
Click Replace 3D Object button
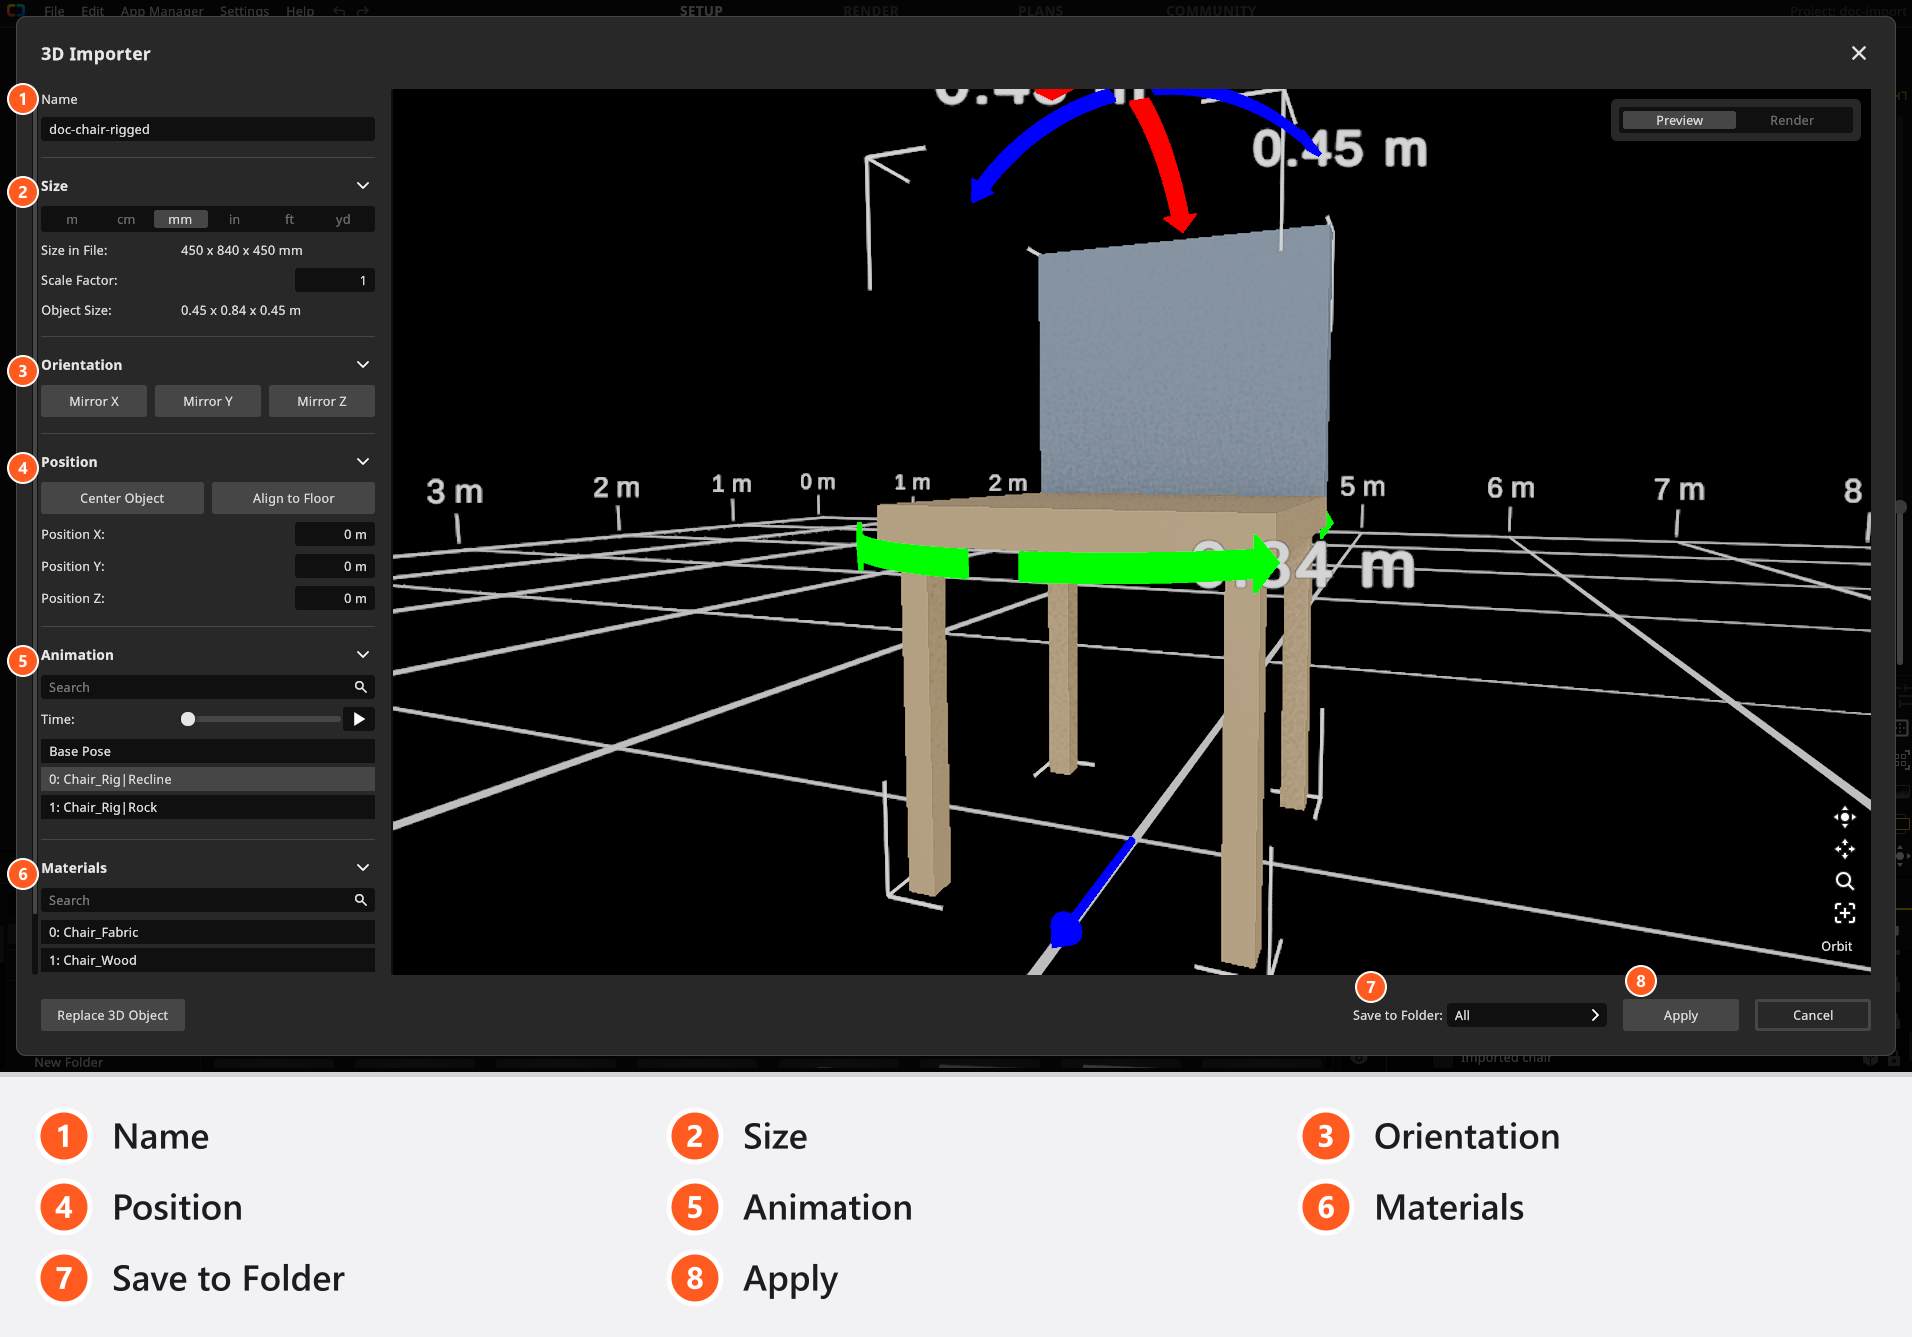pos(113,1015)
